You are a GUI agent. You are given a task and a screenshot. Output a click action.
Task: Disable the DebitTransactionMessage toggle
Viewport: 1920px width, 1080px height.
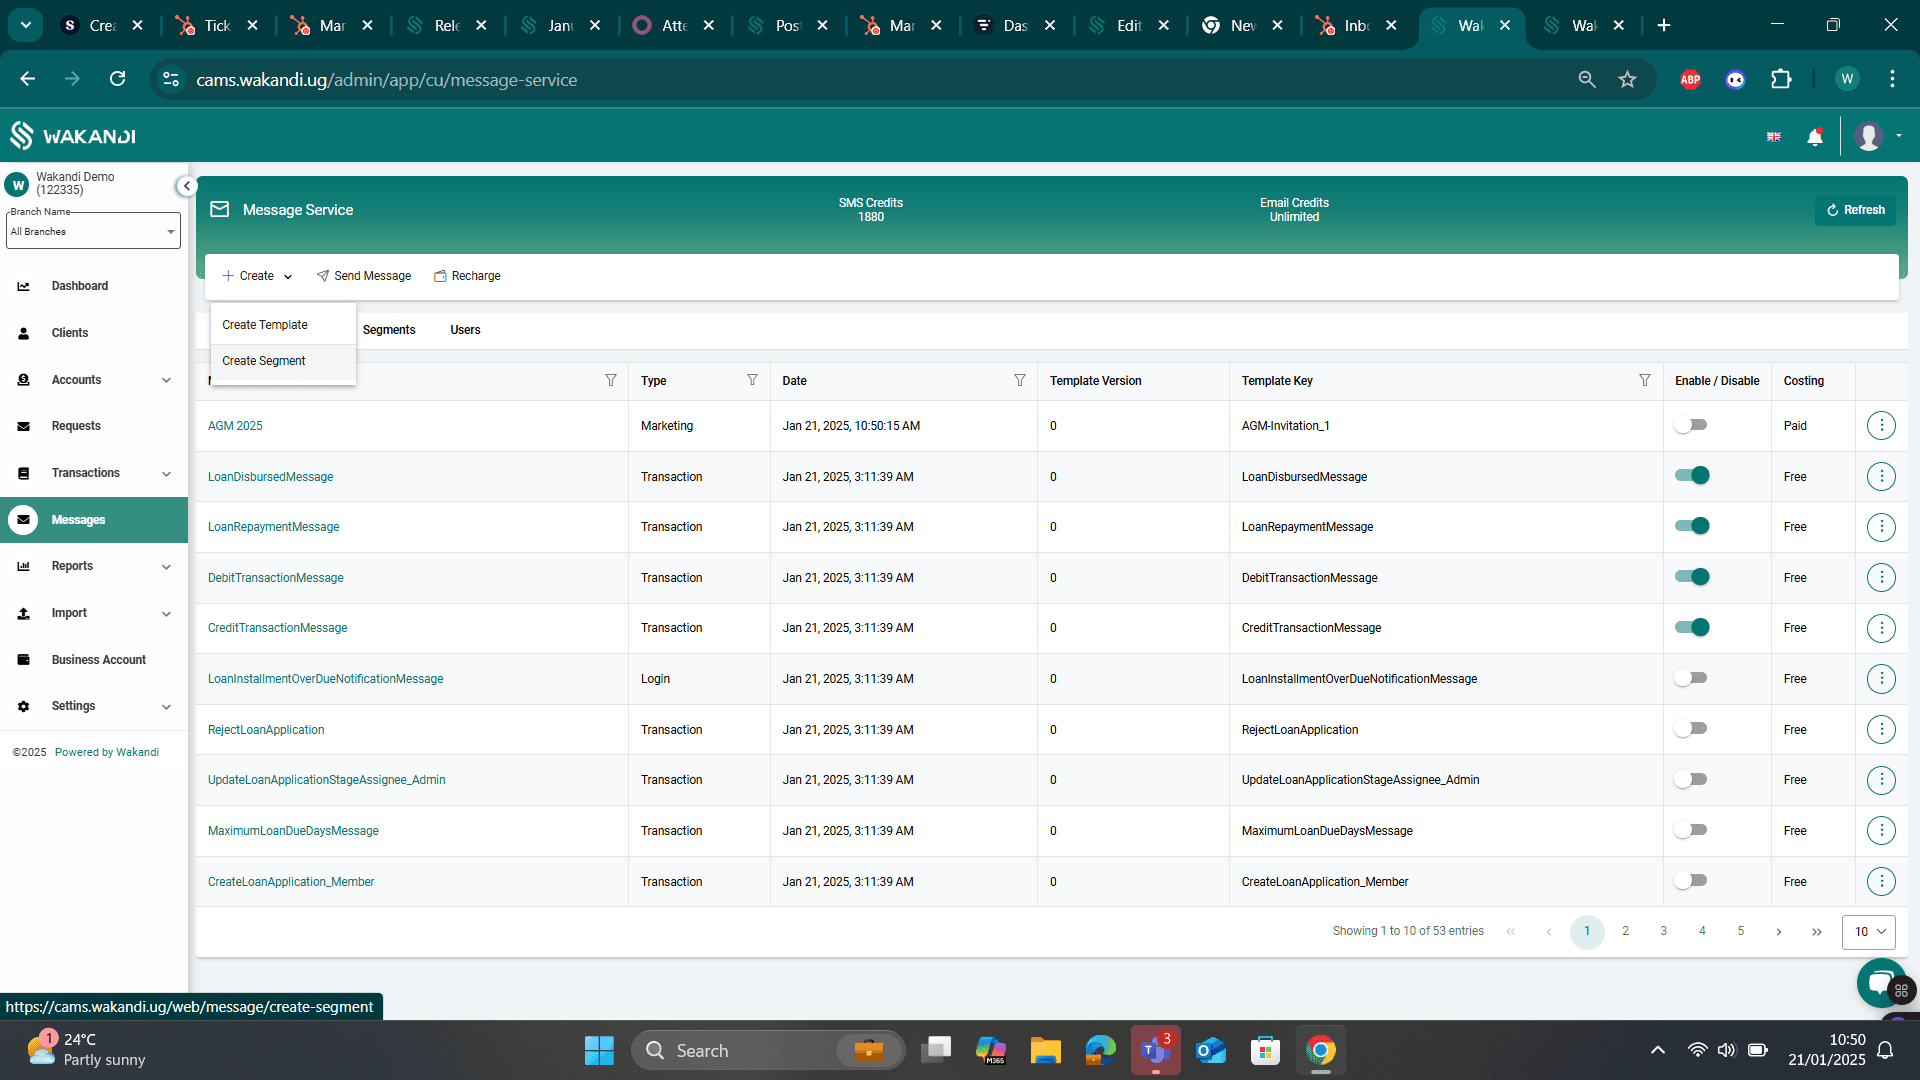pyautogui.click(x=1692, y=577)
